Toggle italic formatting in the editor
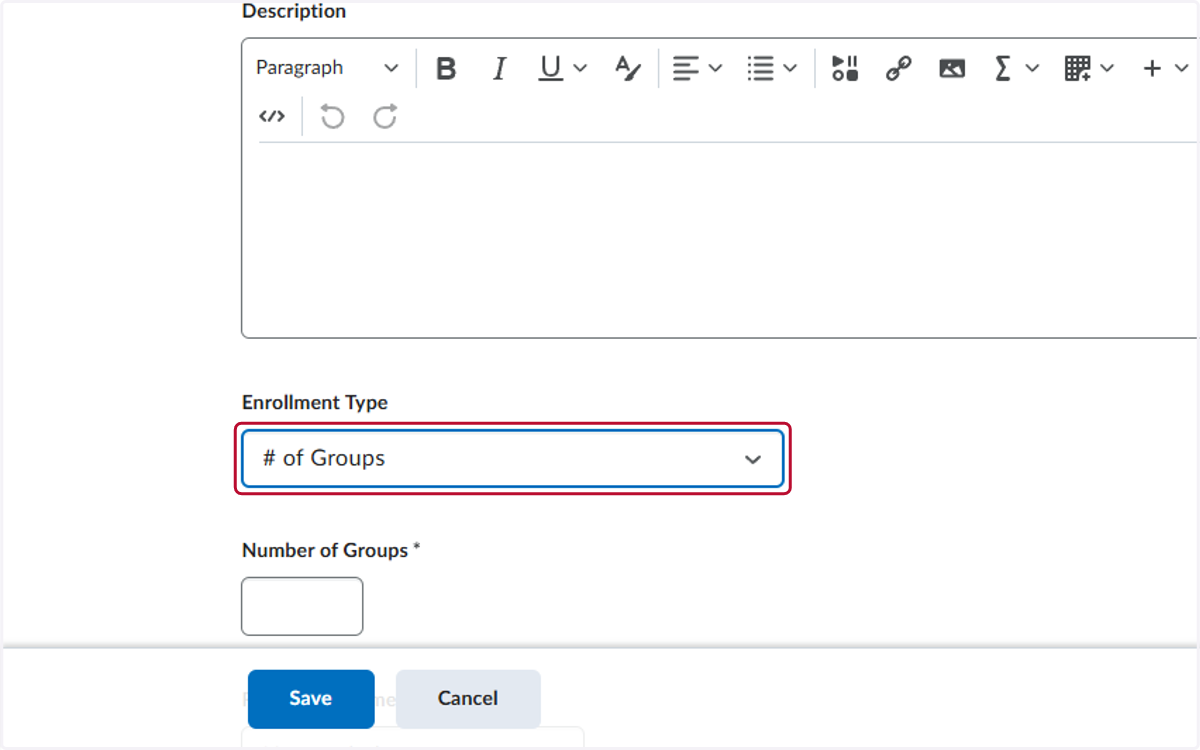The height and width of the screenshot is (750, 1200). 499,68
